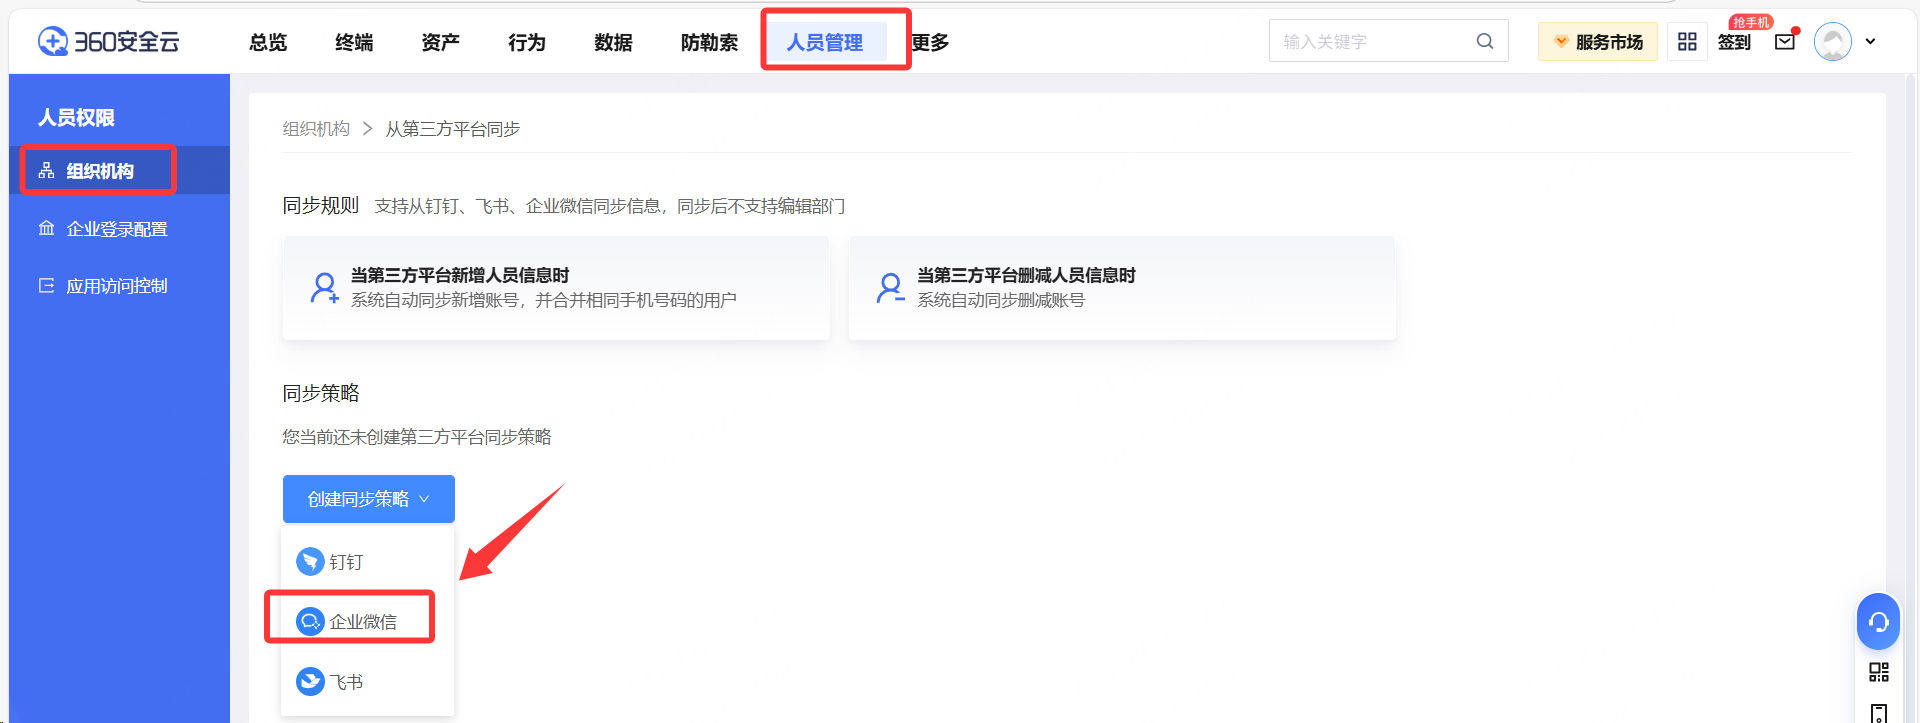
Task: Open 企业登录配置 in sidebar
Action: click(116, 229)
